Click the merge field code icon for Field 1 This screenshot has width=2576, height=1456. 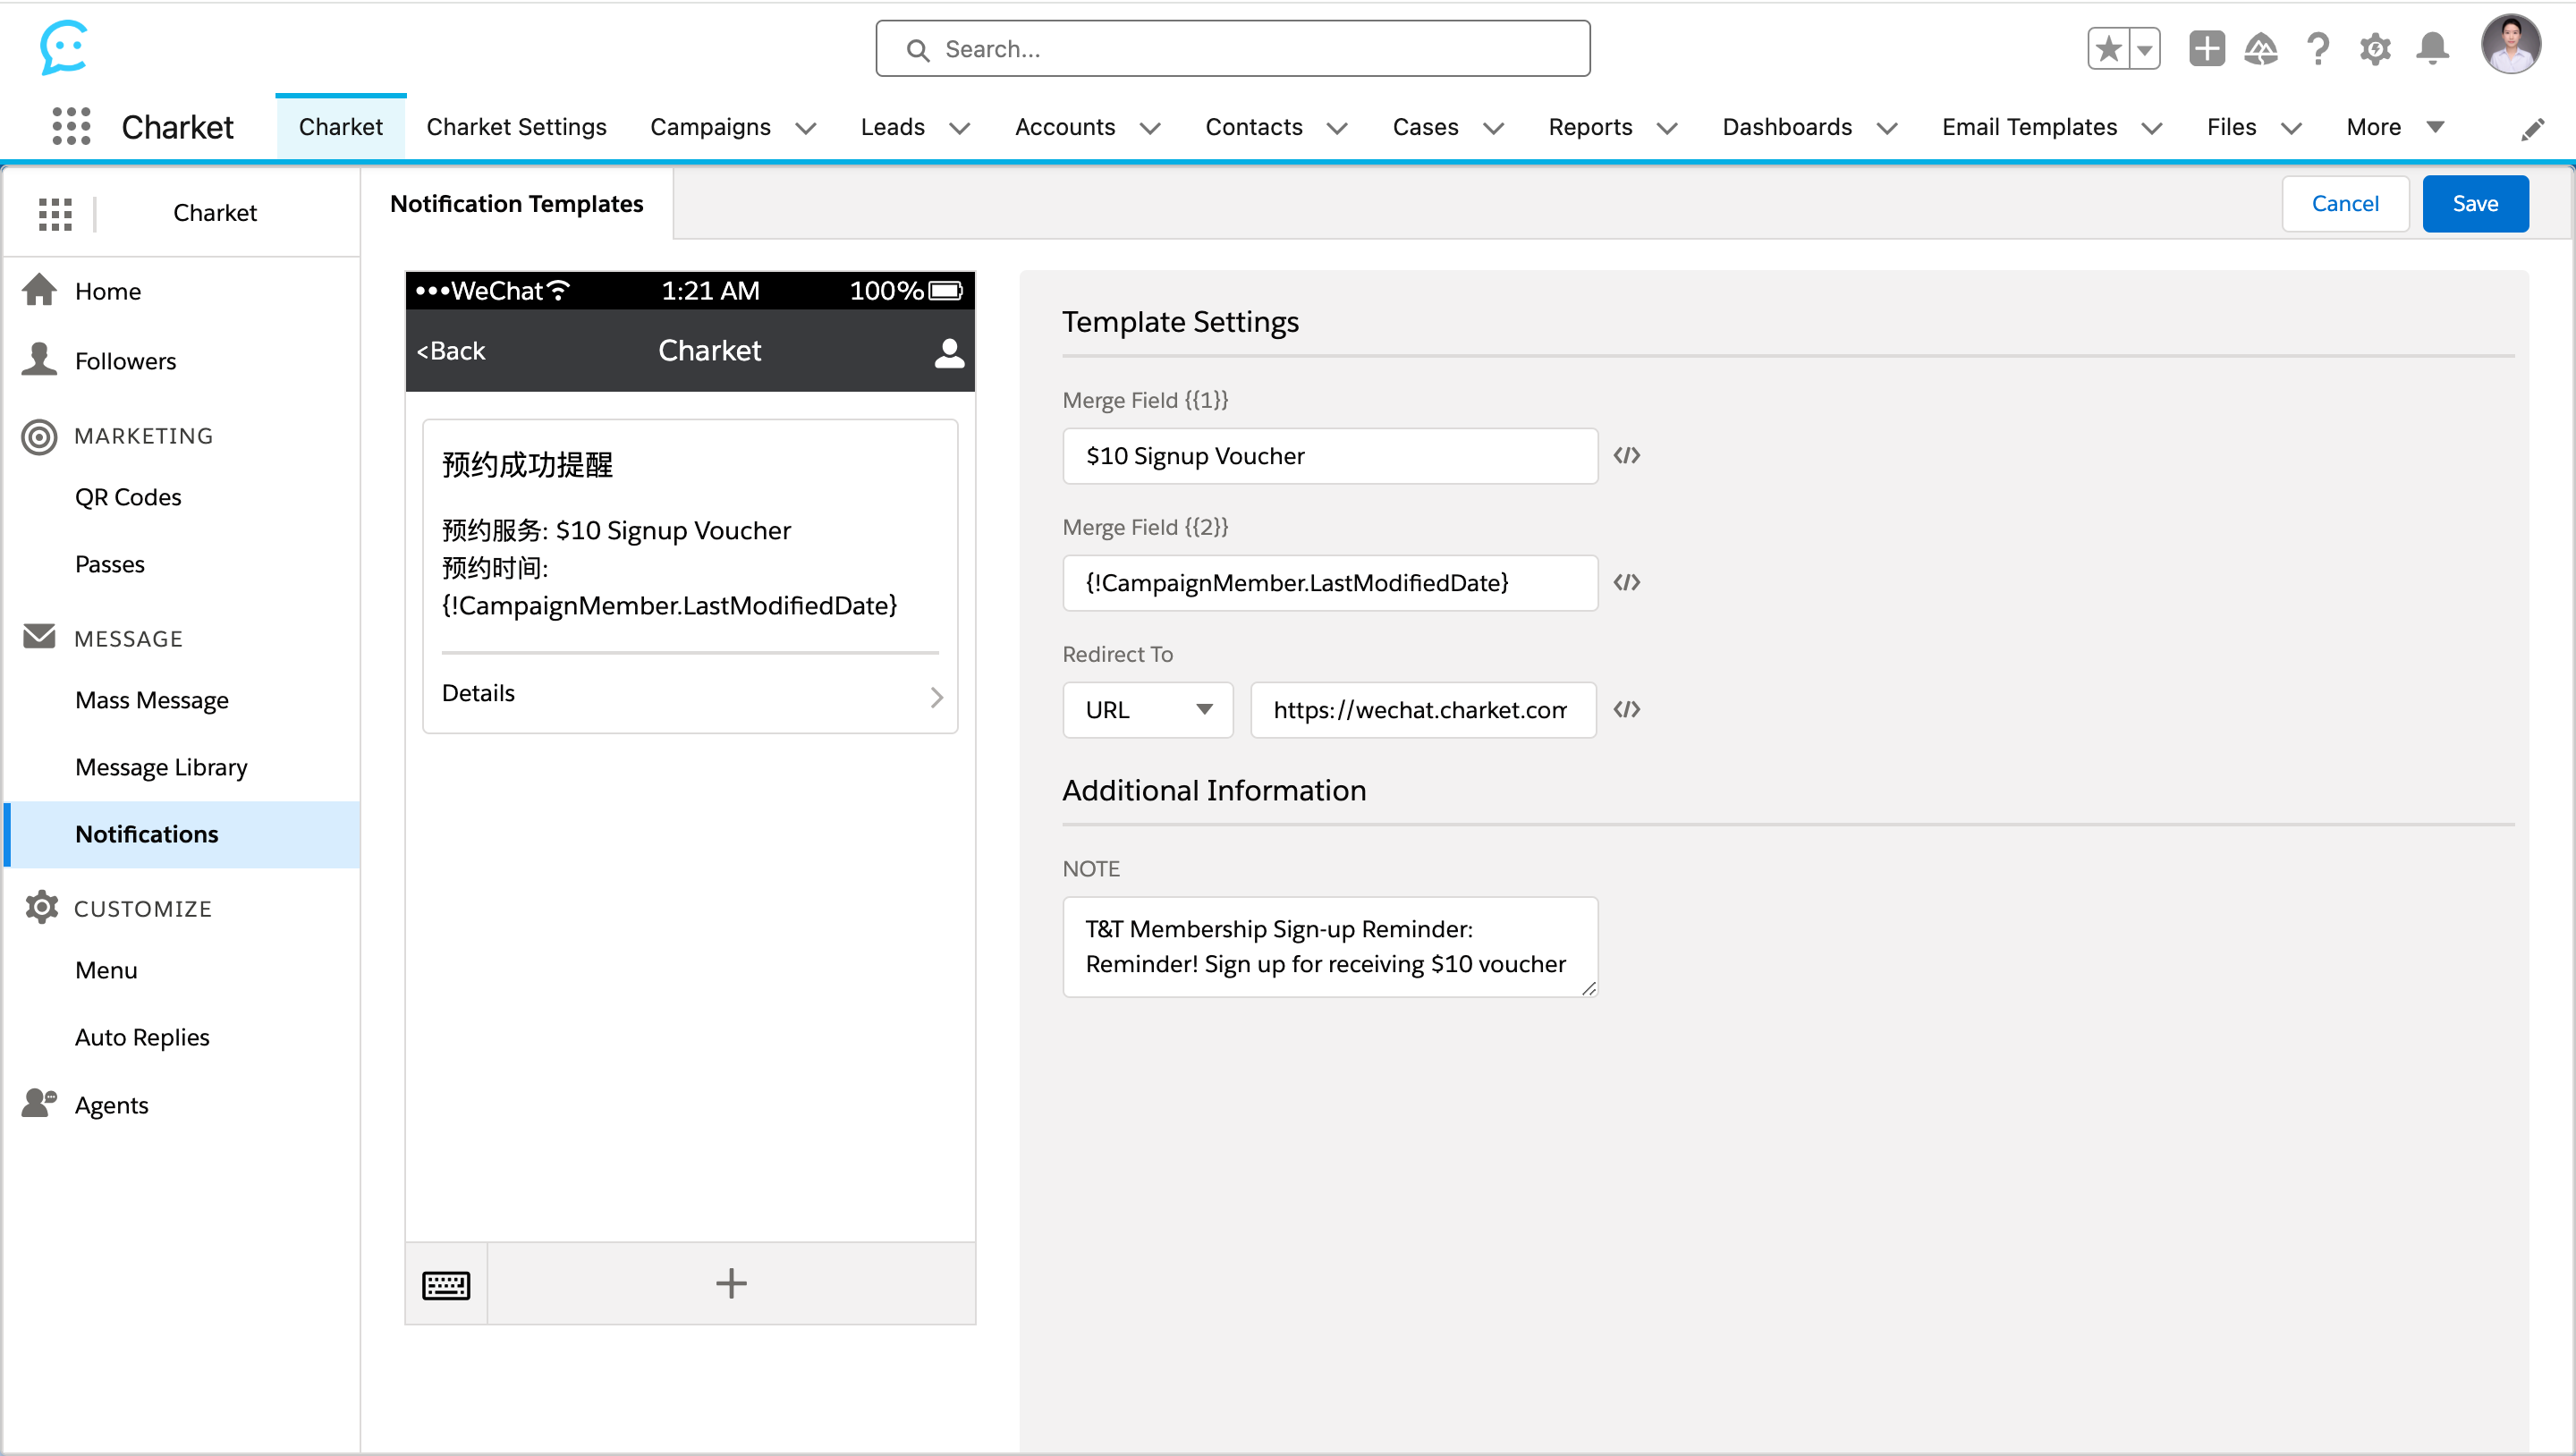1626,456
